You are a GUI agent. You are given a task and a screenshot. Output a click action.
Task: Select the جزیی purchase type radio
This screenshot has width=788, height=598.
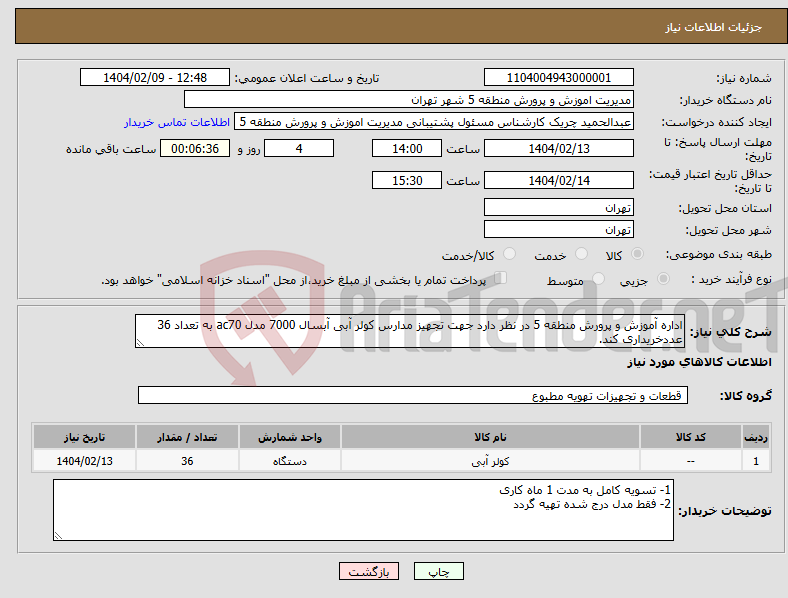pos(663,279)
